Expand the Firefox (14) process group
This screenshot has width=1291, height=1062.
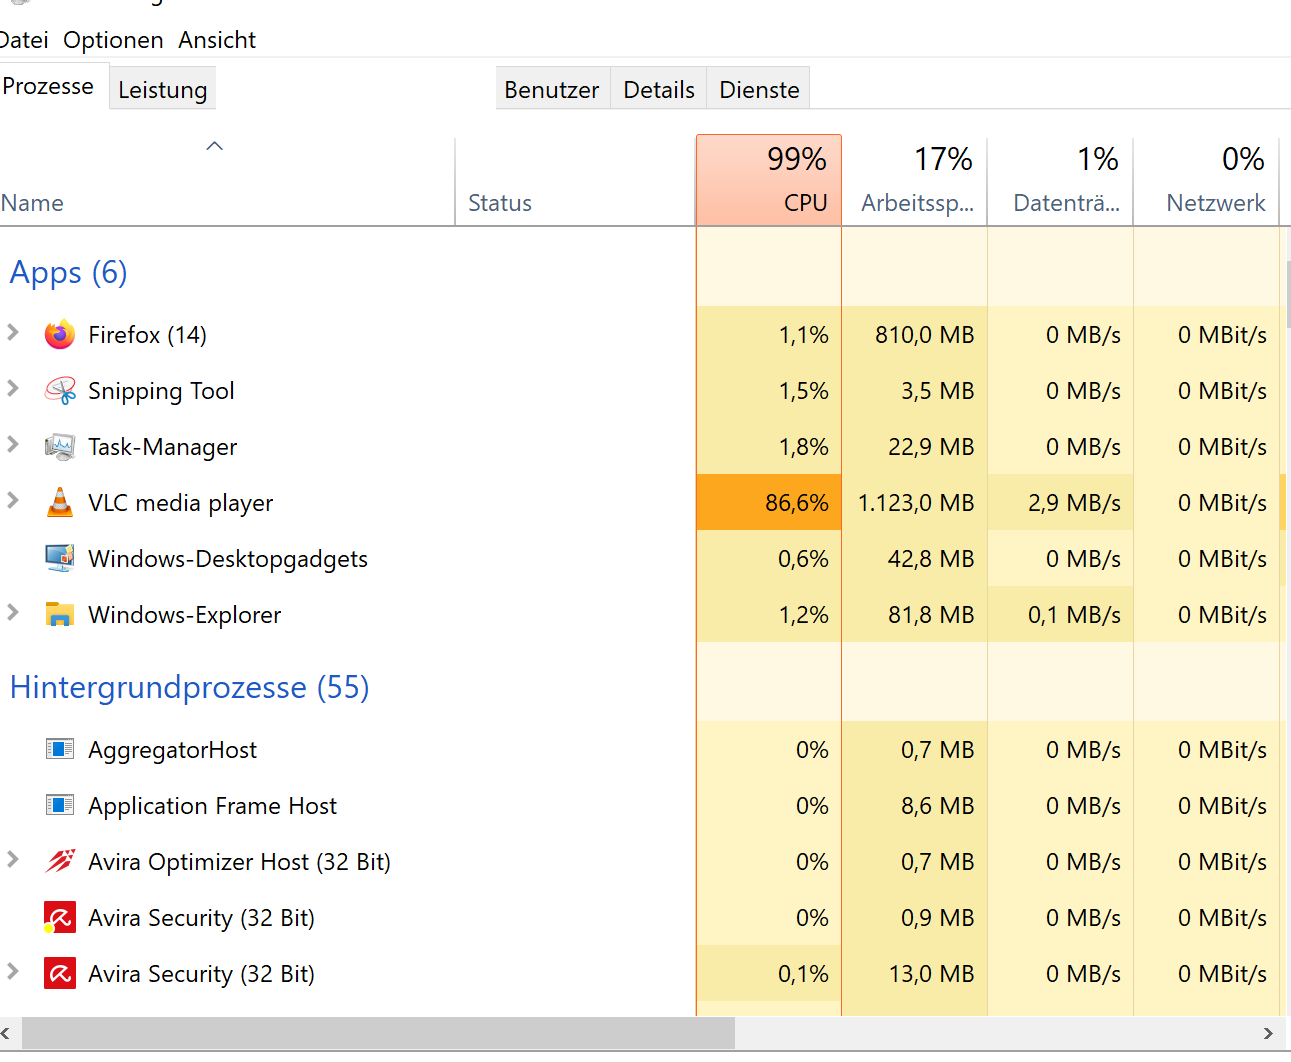point(13,332)
